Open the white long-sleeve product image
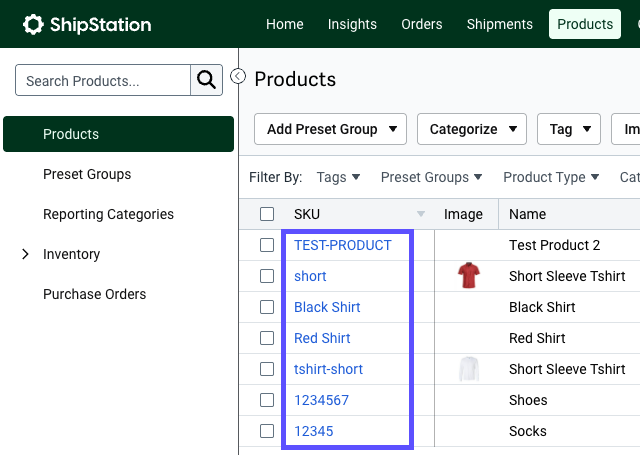The width and height of the screenshot is (640, 455). point(469,369)
